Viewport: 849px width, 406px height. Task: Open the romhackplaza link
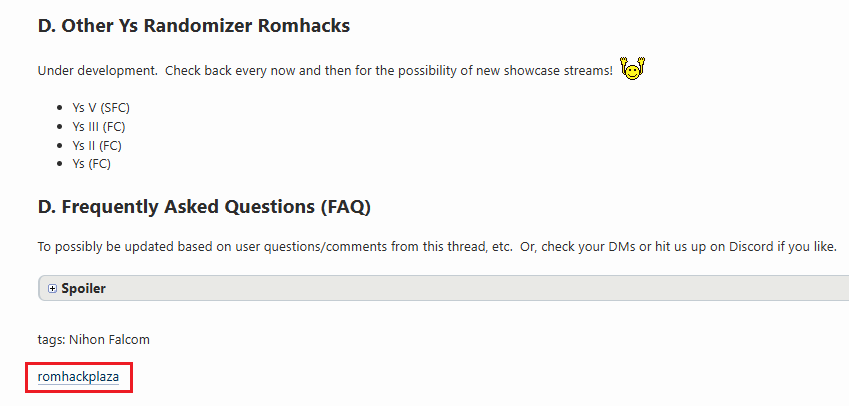[x=78, y=377]
